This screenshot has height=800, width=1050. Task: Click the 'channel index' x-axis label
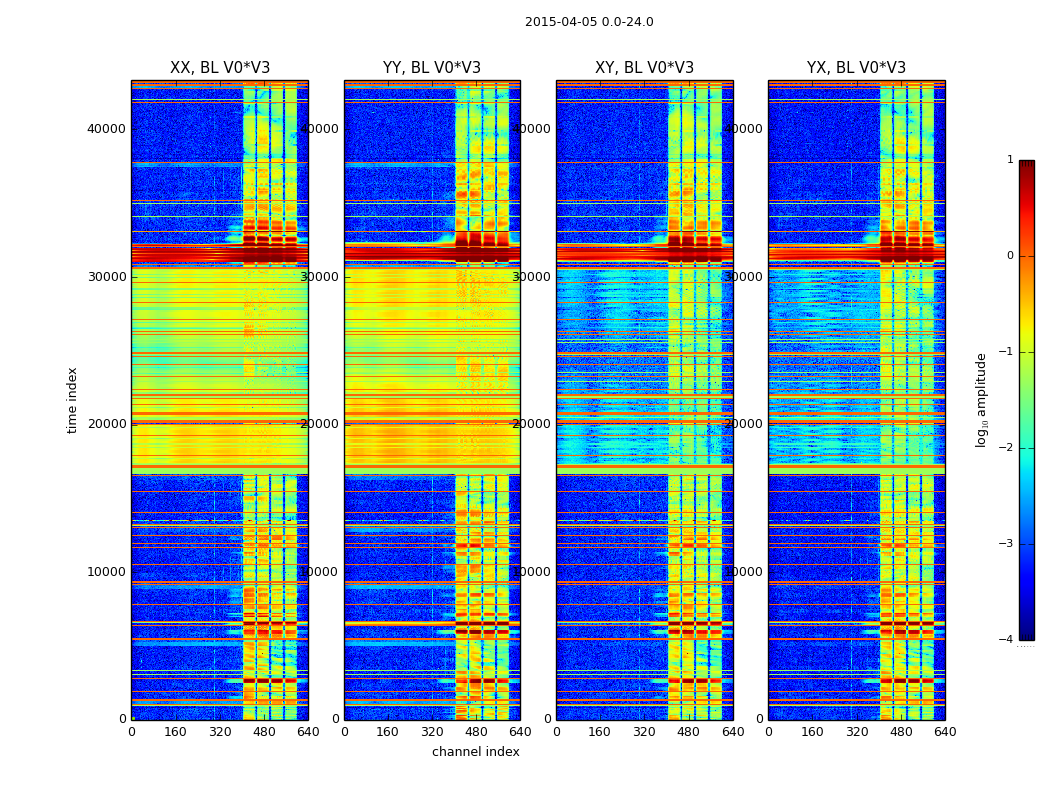click(476, 752)
